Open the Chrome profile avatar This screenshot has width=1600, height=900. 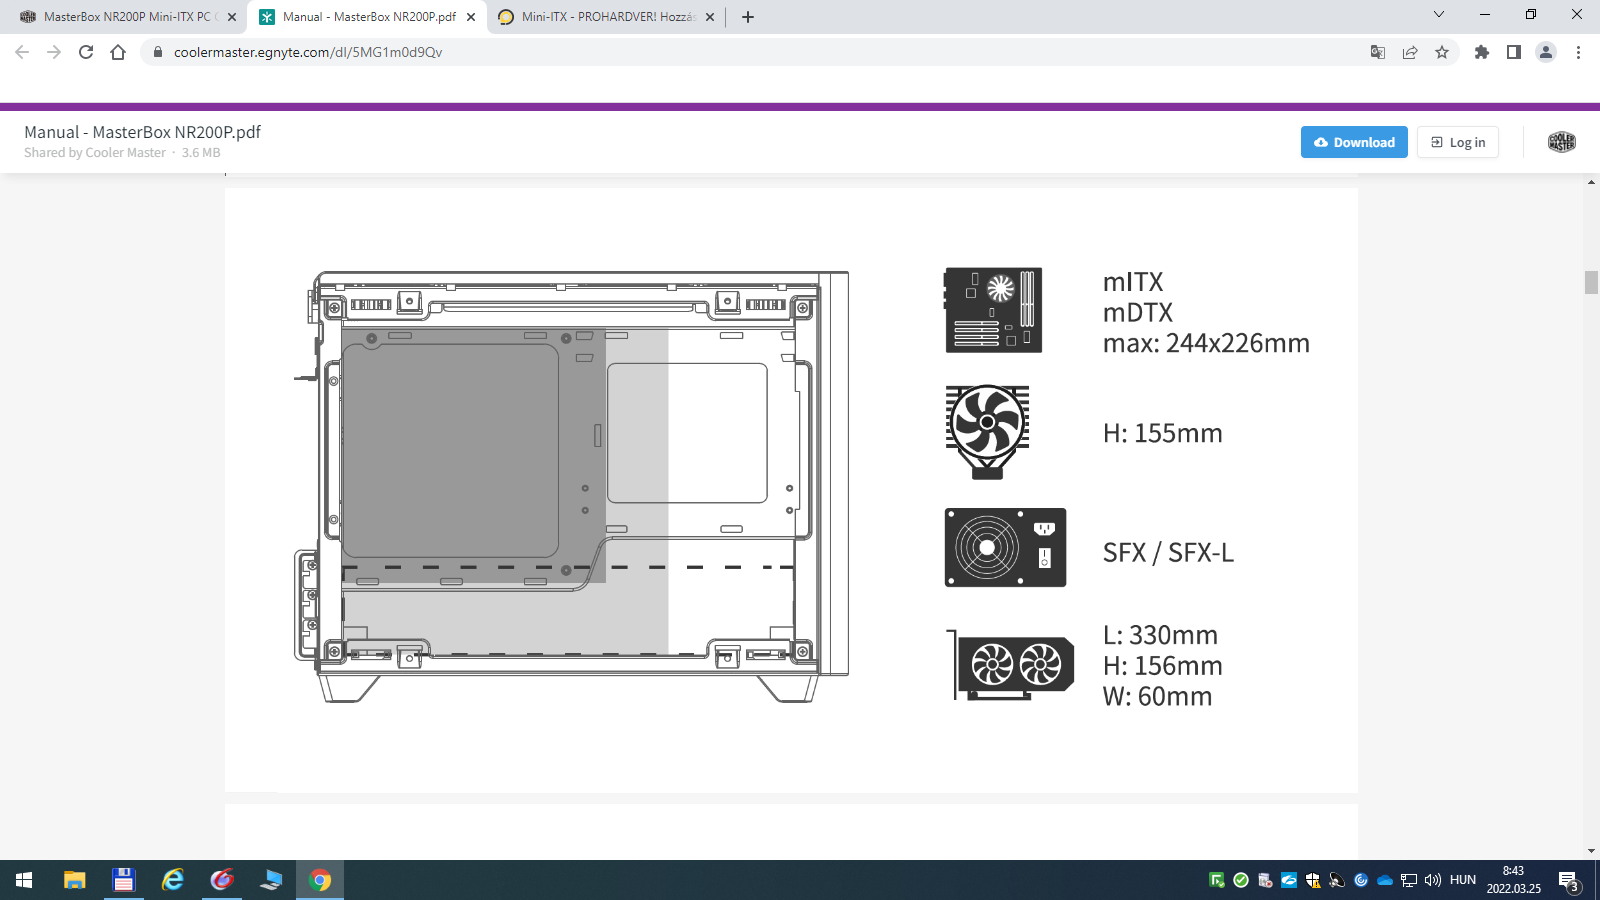1546,52
